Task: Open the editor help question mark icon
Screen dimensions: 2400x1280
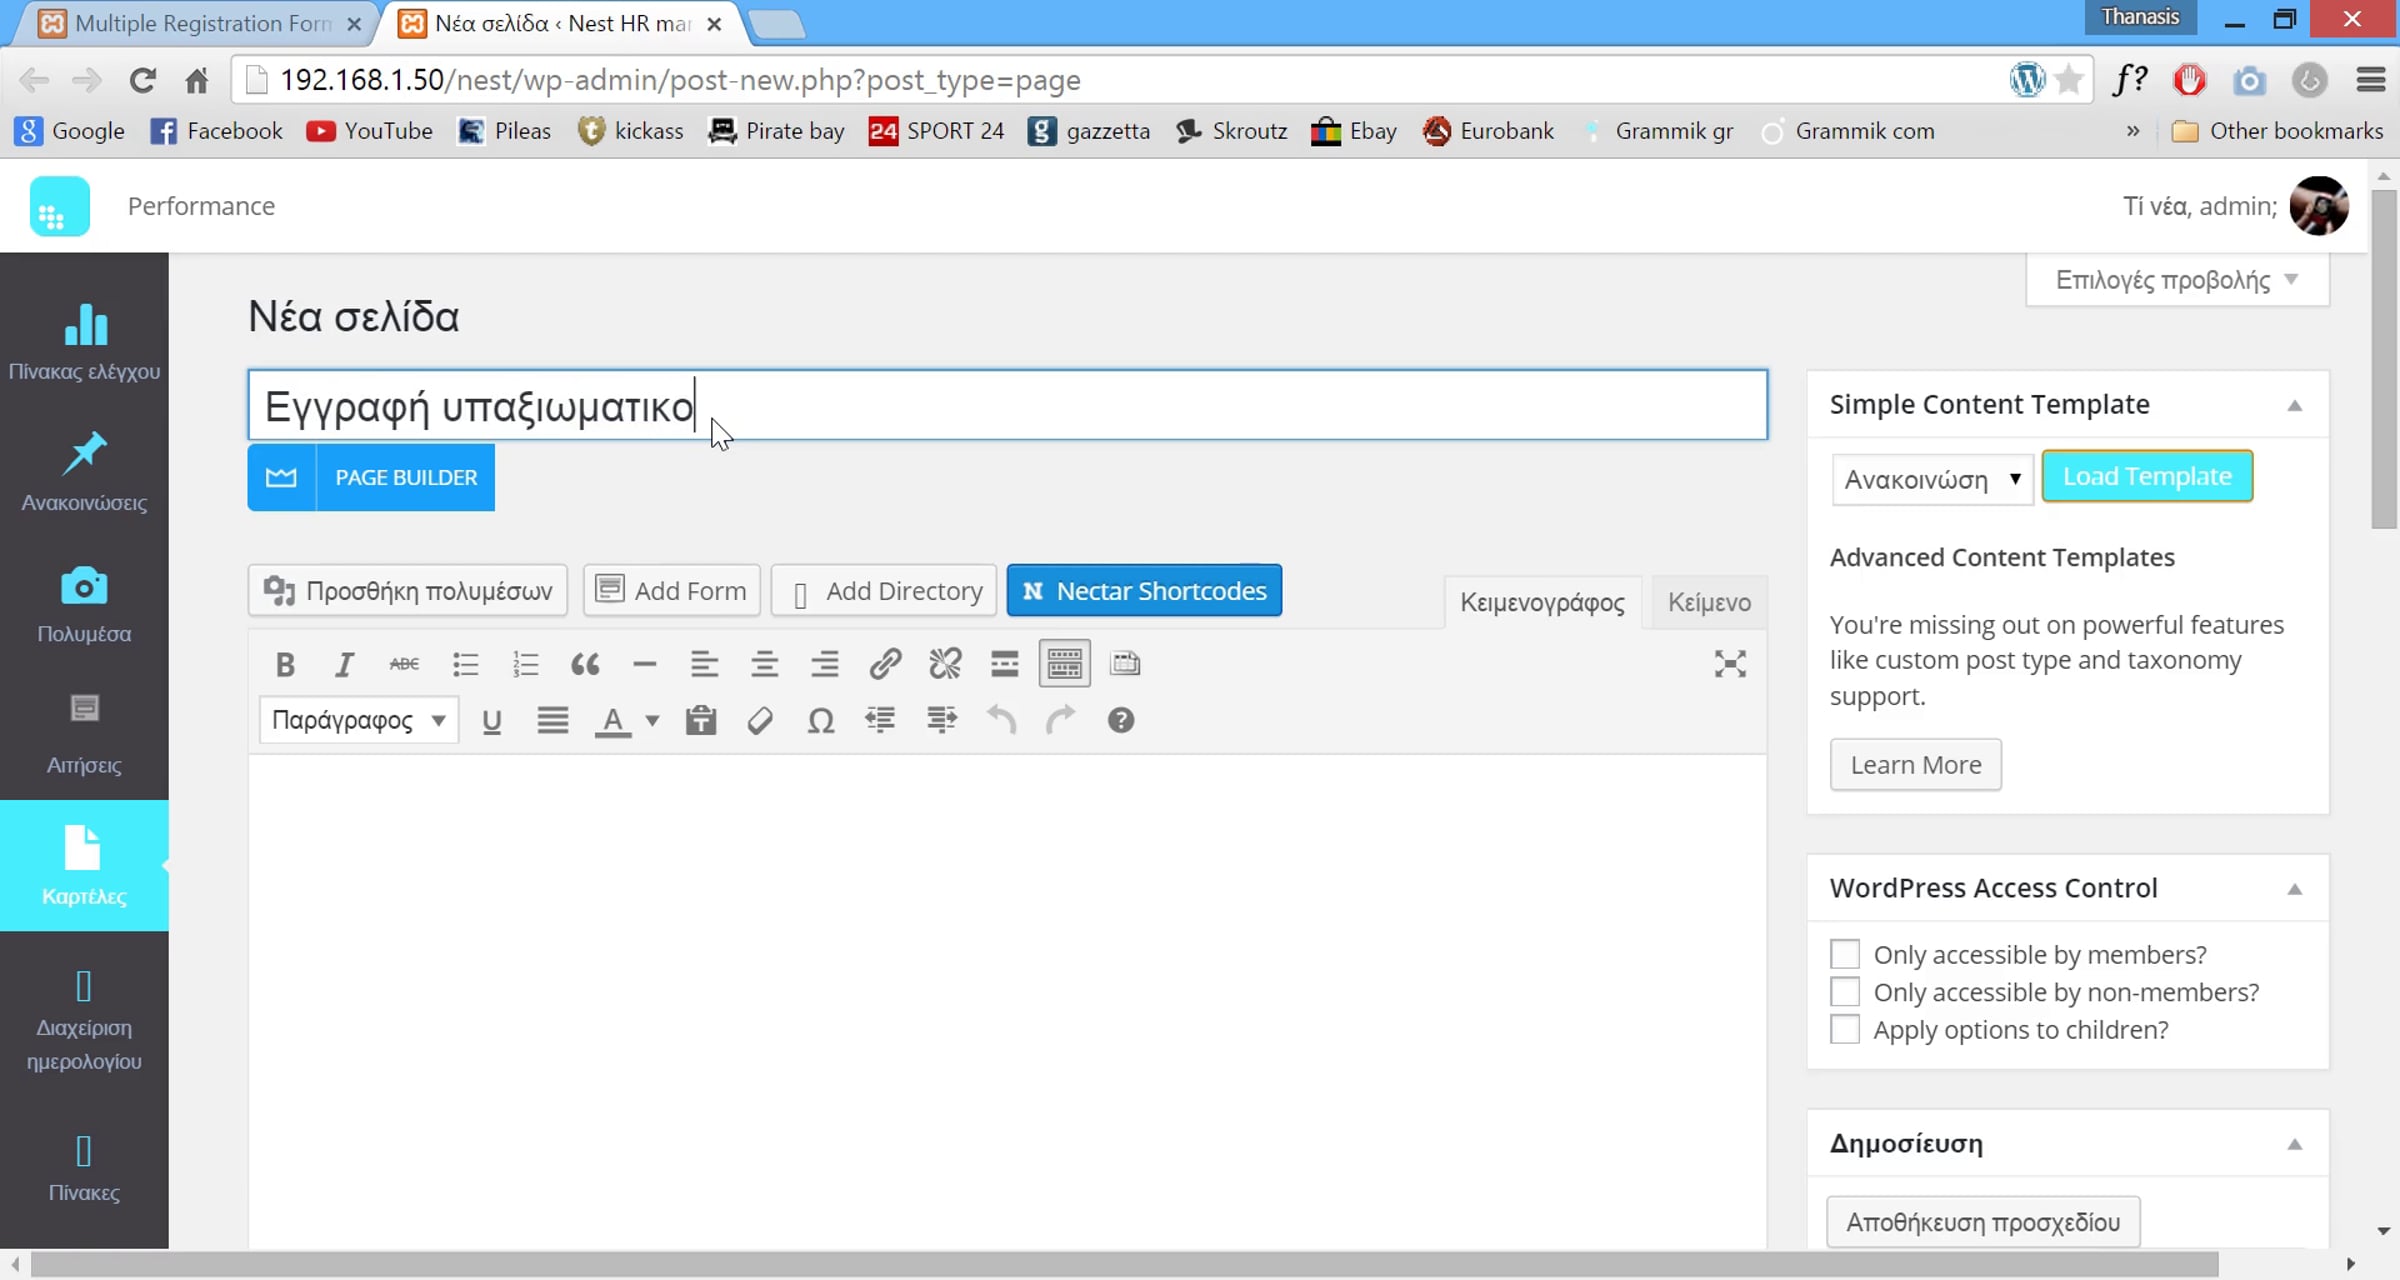Action: pyautogui.click(x=1120, y=720)
